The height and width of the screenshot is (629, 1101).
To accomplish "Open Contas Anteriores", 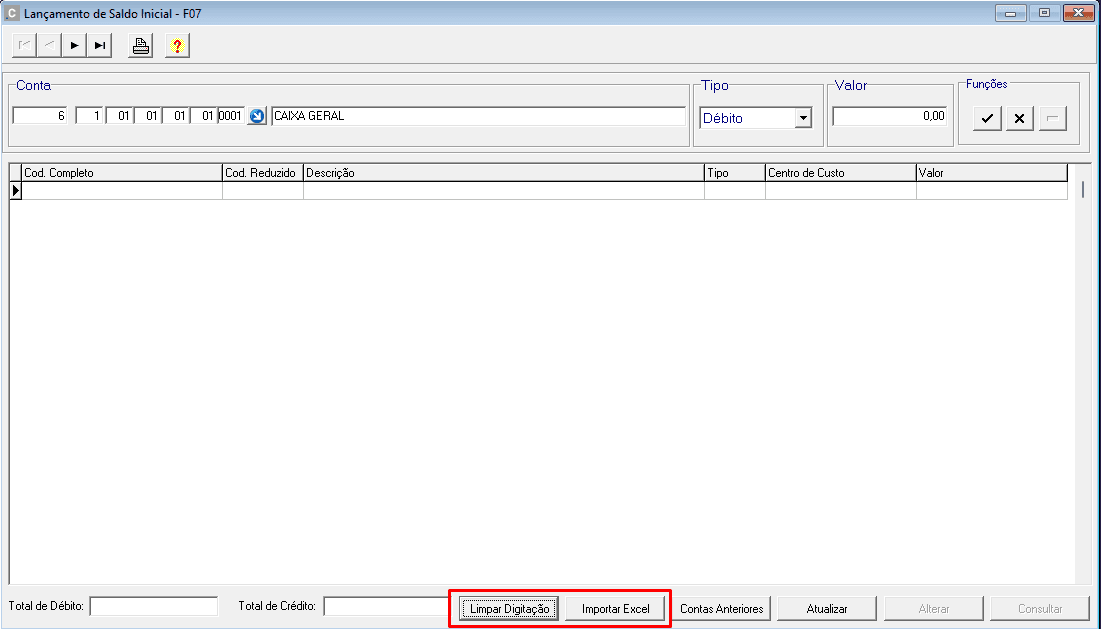I will (721, 609).
